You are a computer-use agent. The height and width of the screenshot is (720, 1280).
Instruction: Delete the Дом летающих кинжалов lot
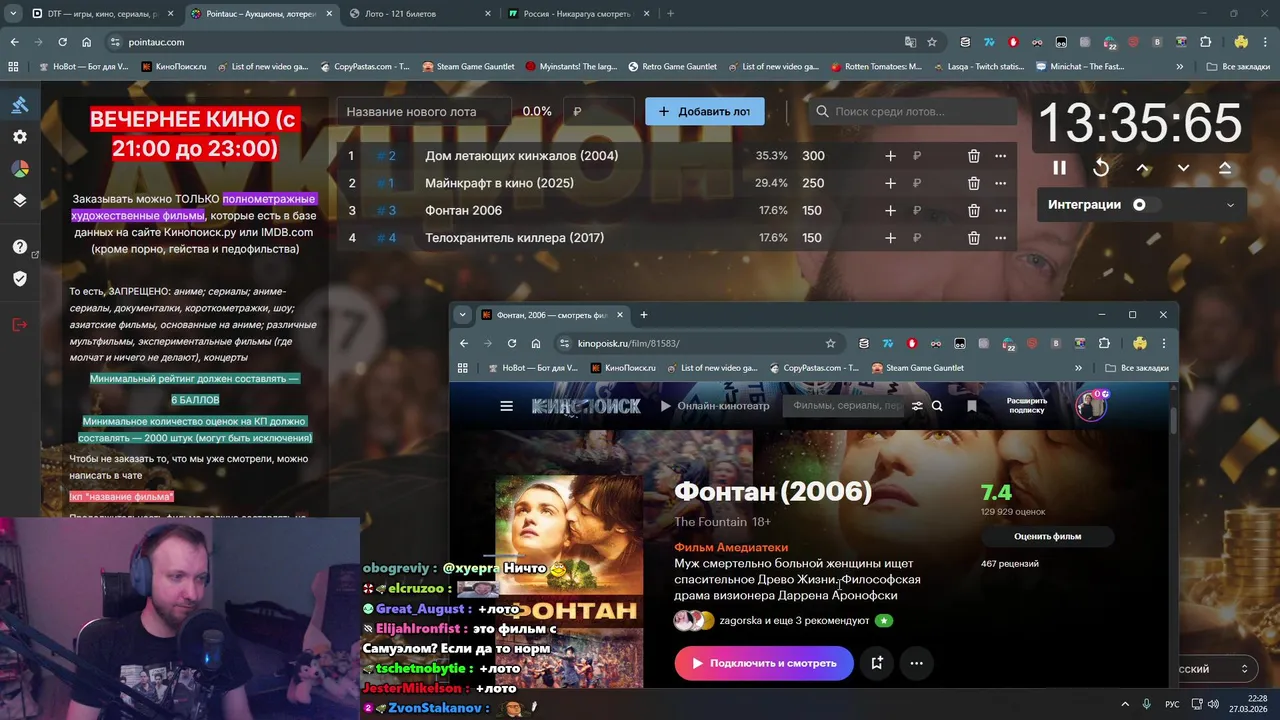974,156
